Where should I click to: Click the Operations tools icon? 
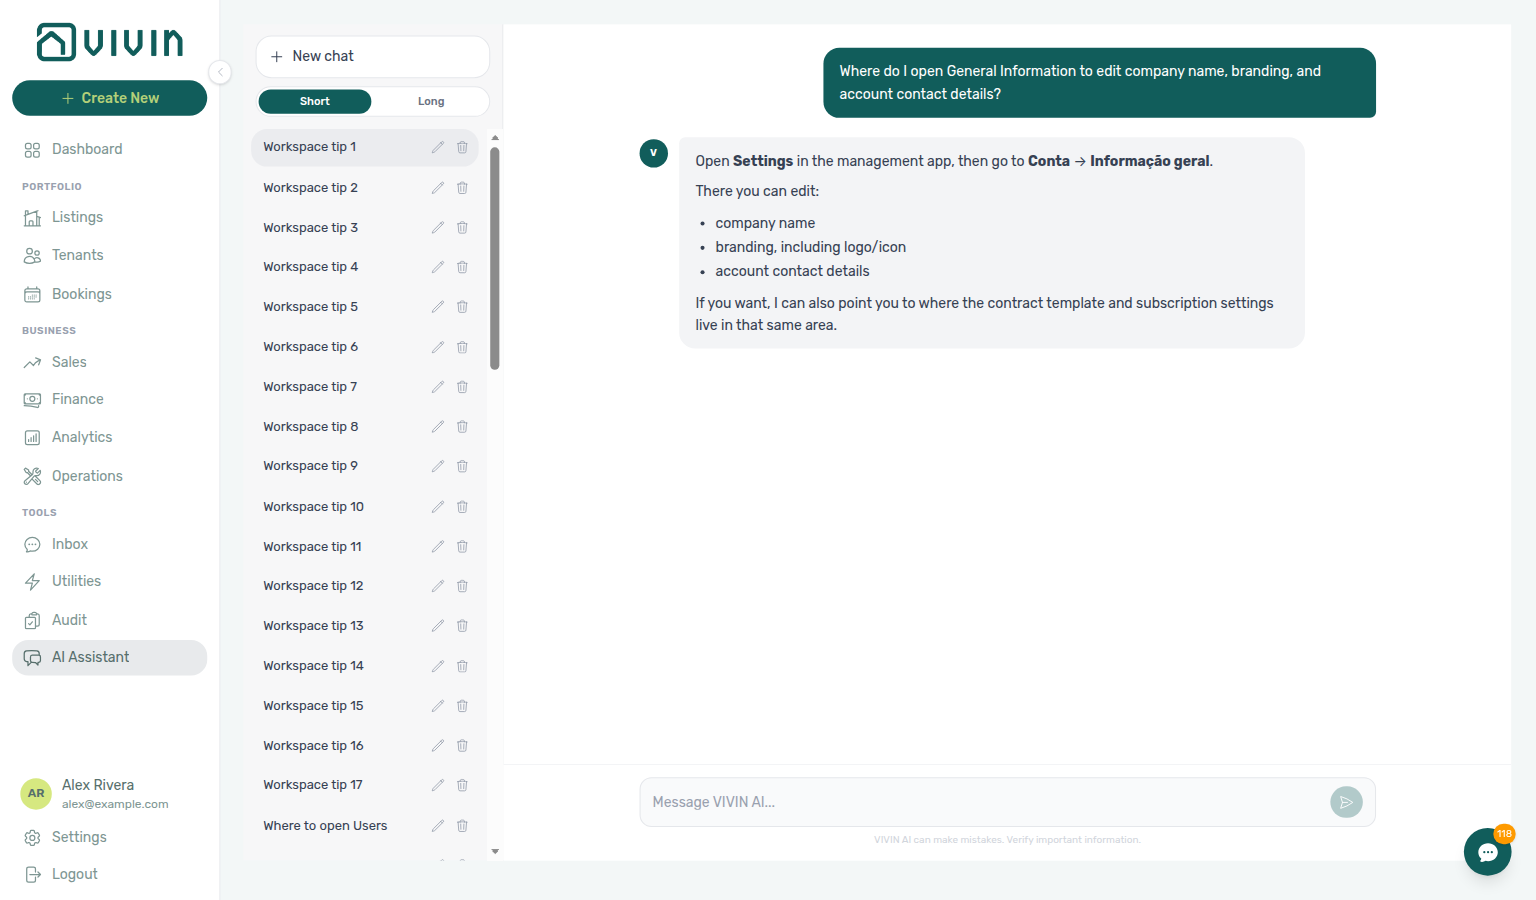tap(32, 476)
